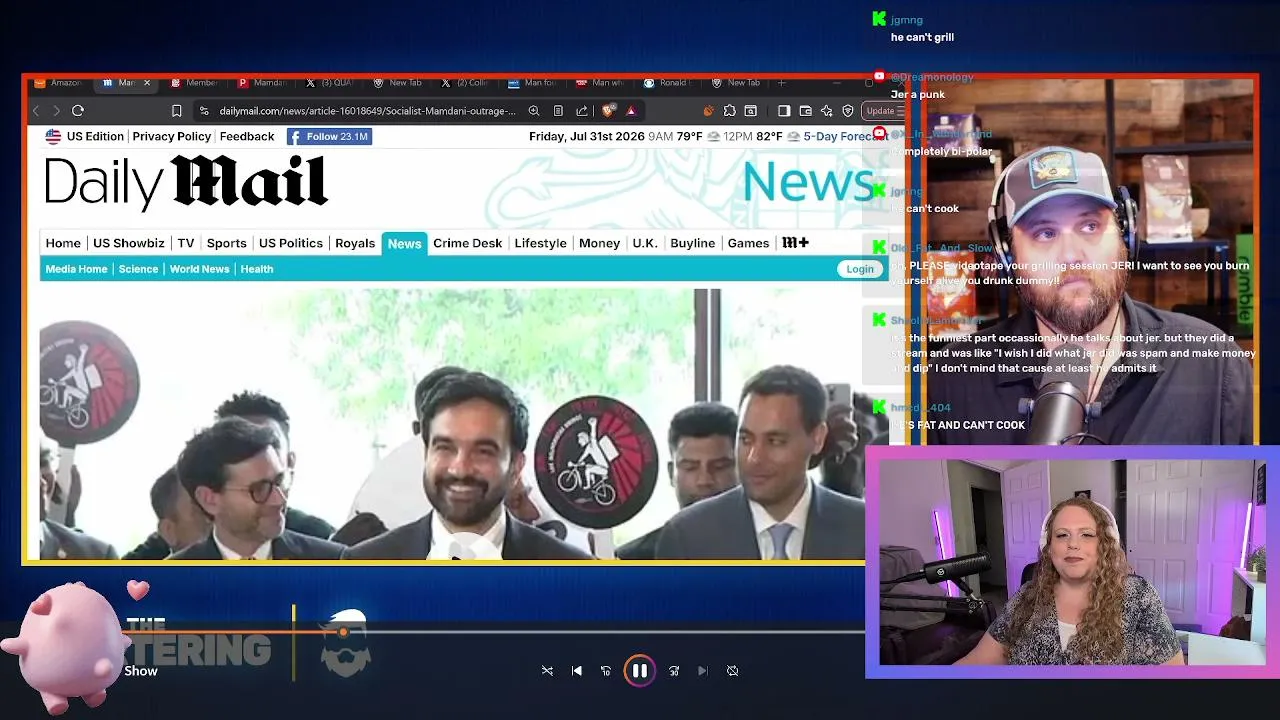Open a new browser tab with plus
1280x720 pixels.
click(x=782, y=83)
